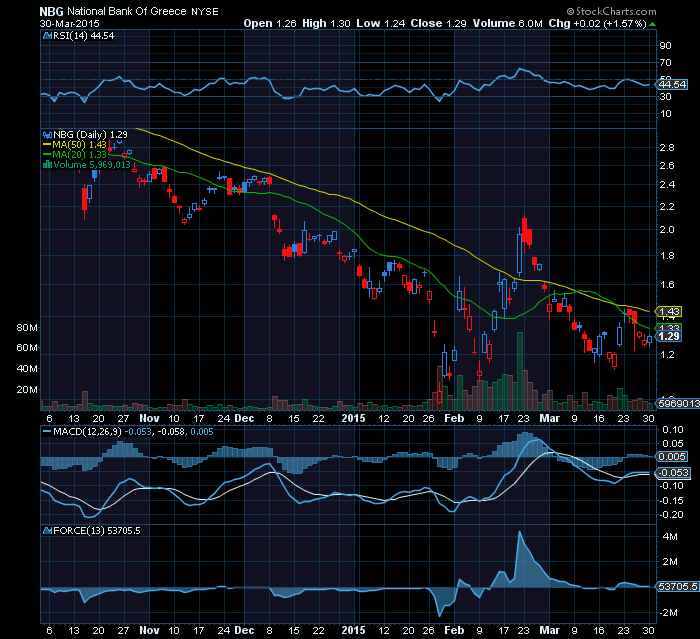700x639 pixels.
Task: Click the Volume 5,969,013 legend text
Action: point(92,165)
